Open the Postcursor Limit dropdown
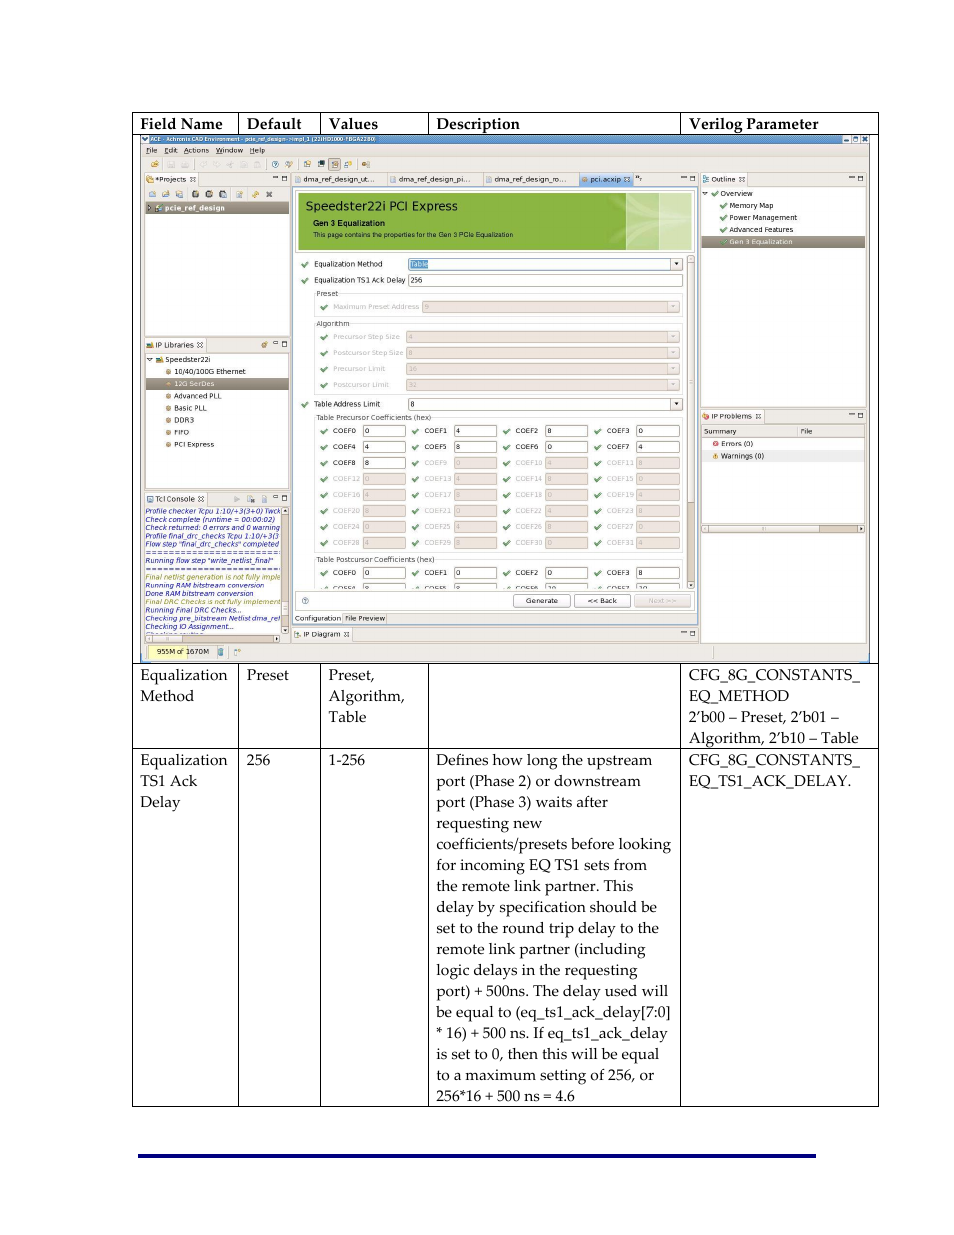The width and height of the screenshot is (954, 1235). pyautogui.click(x=673, y=385)
